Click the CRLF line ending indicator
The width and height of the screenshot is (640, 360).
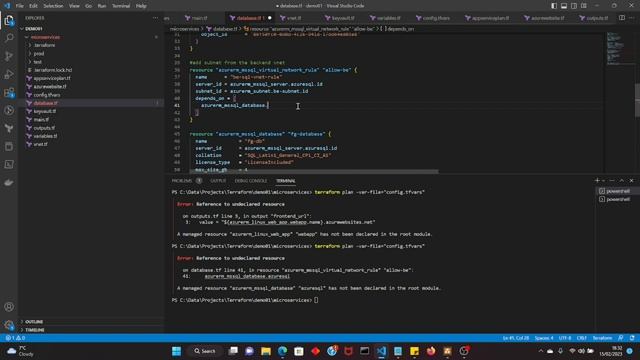(x=582, y=338)
